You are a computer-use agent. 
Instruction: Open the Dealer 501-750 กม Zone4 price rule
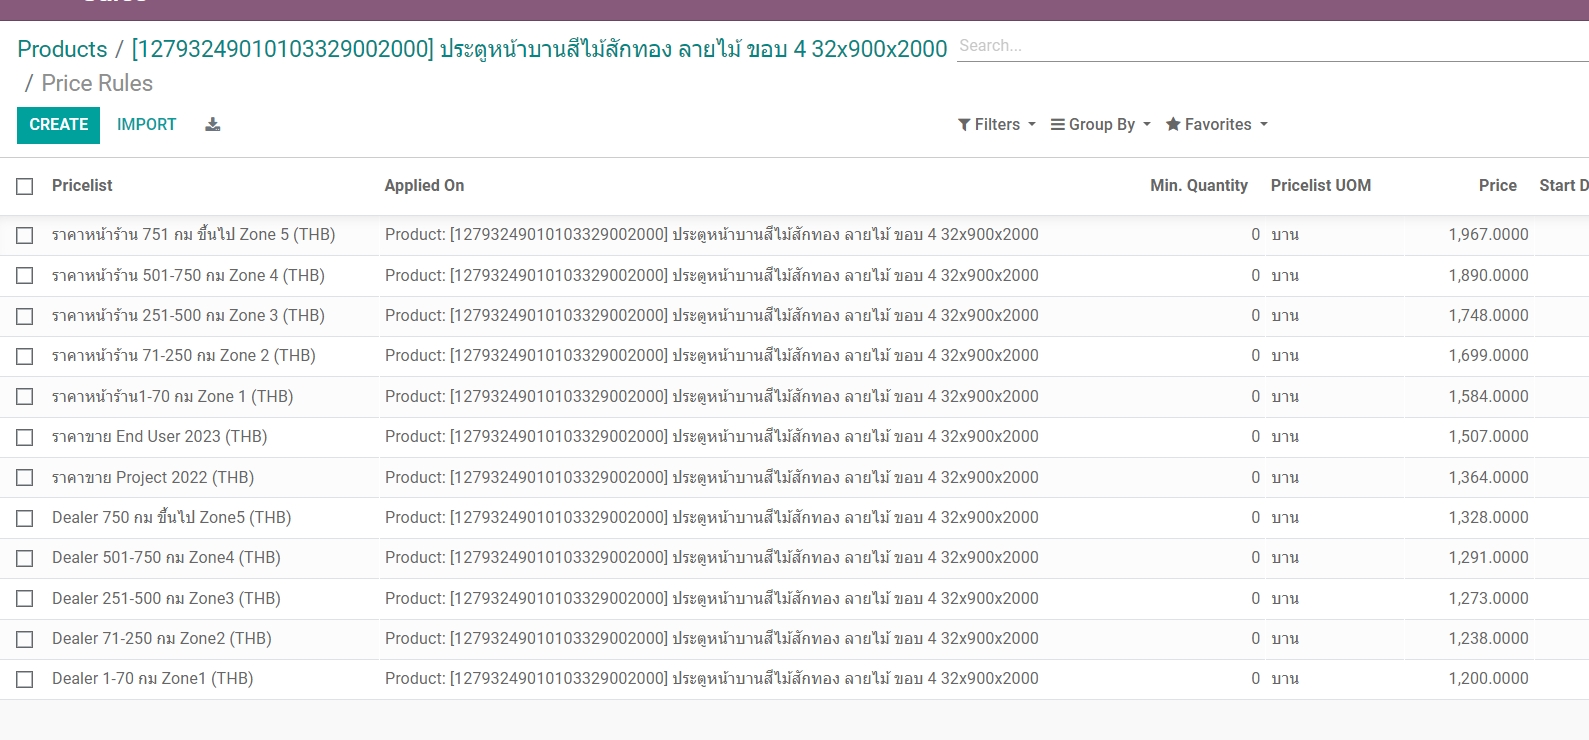(x=166, y=558)
